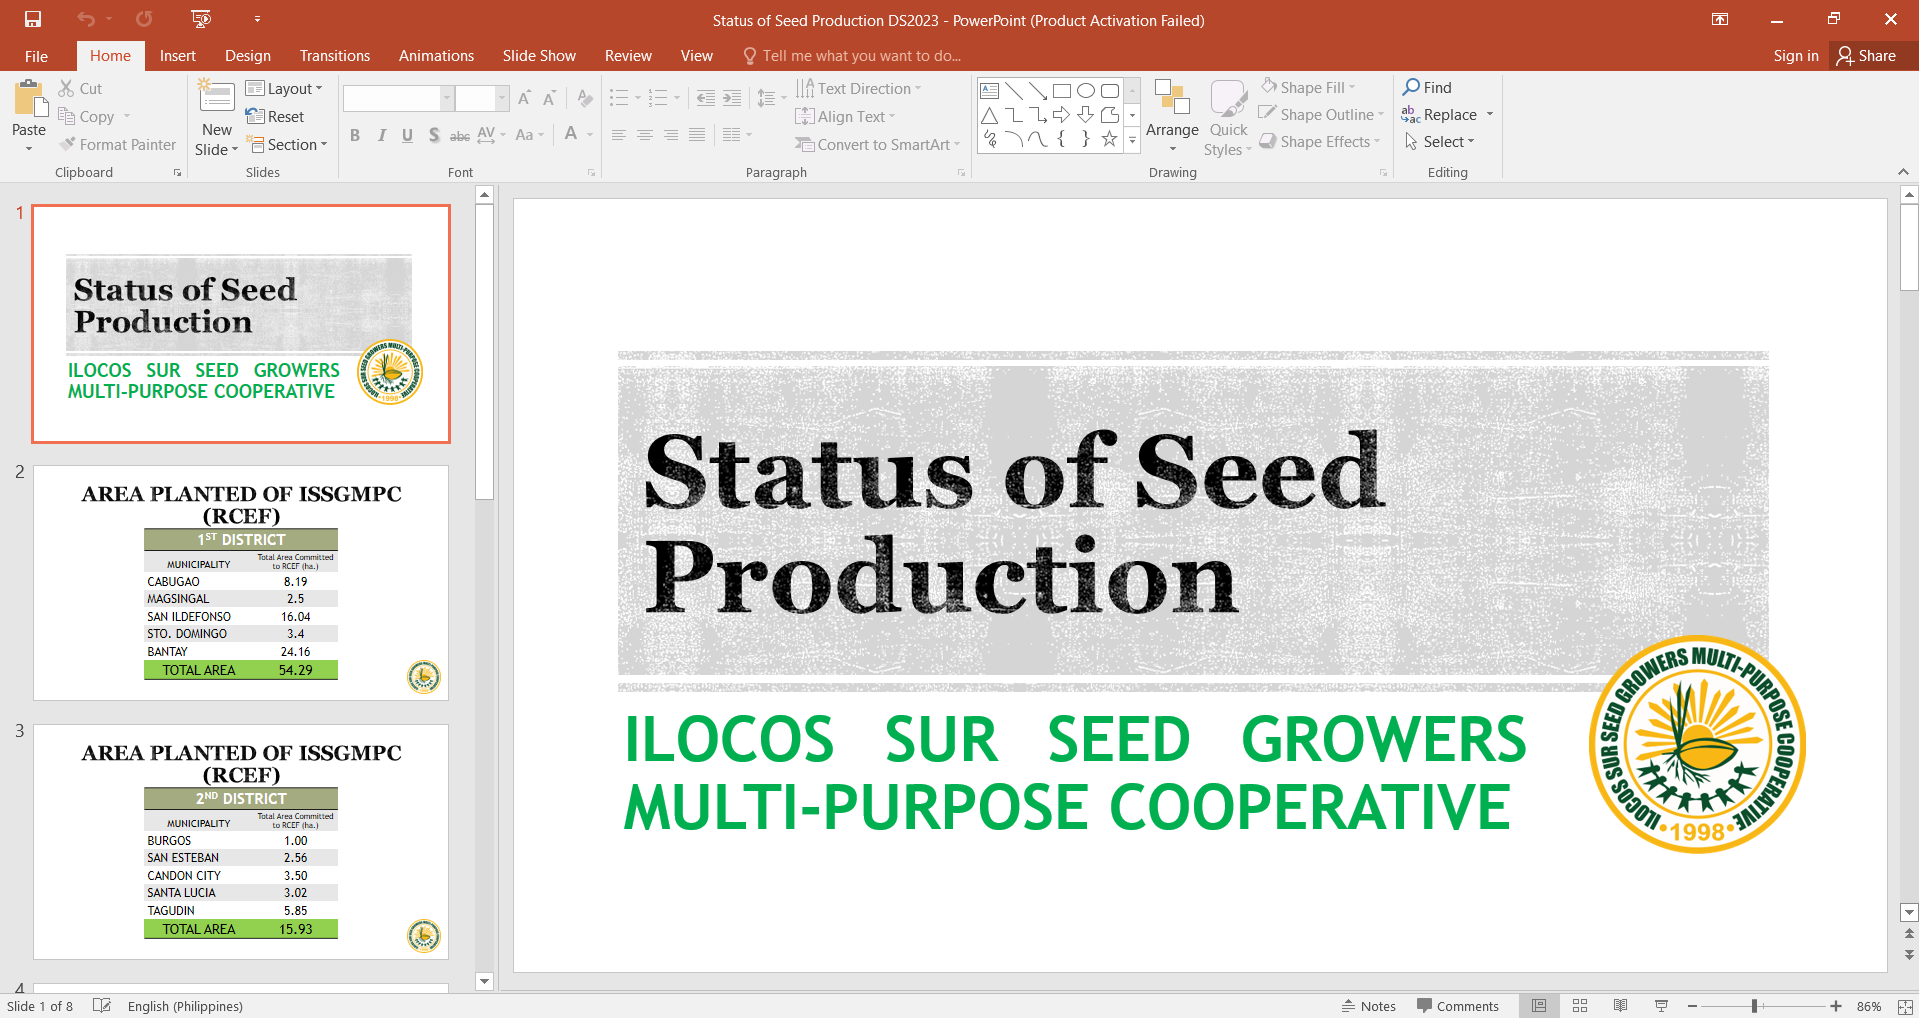Check spelling status in status bar
The image size is (1919, 1018).
[102, 1006]
